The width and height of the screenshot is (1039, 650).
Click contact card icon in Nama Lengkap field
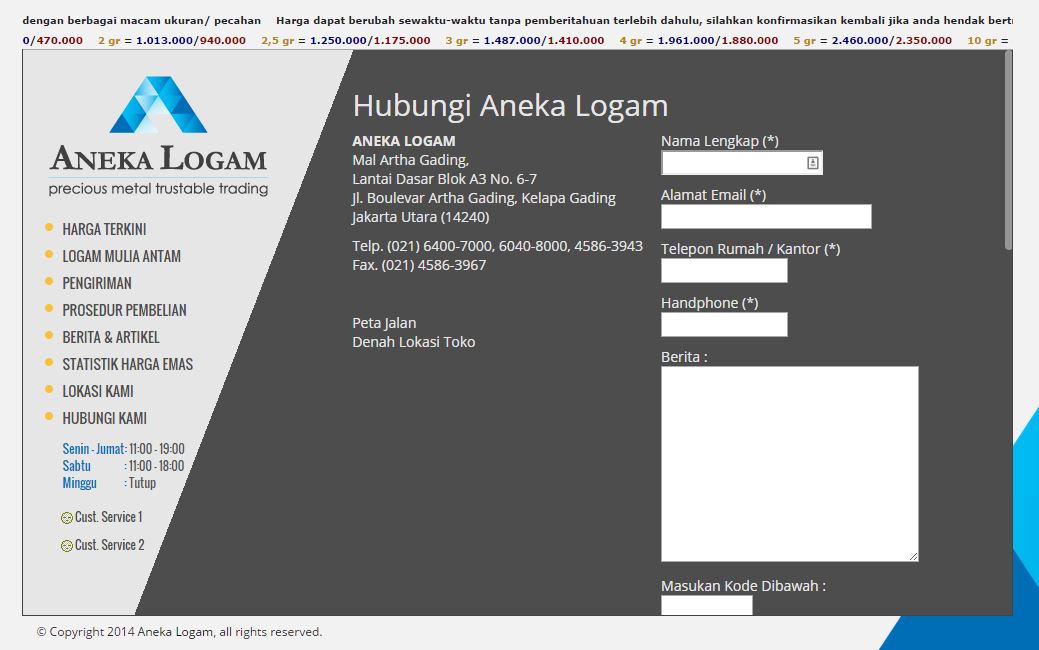[x=812, y=163]
